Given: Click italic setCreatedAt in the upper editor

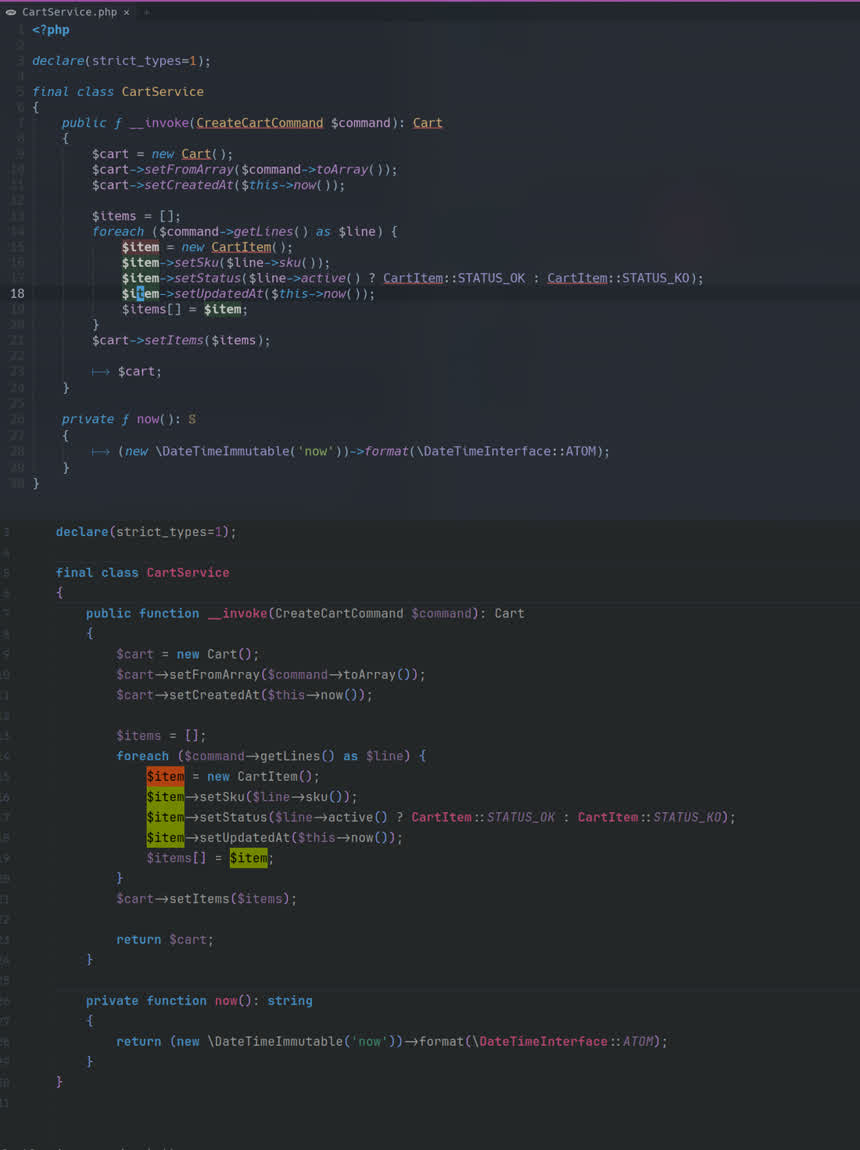Looking at the screenshot, I should [x=189, y=185].
